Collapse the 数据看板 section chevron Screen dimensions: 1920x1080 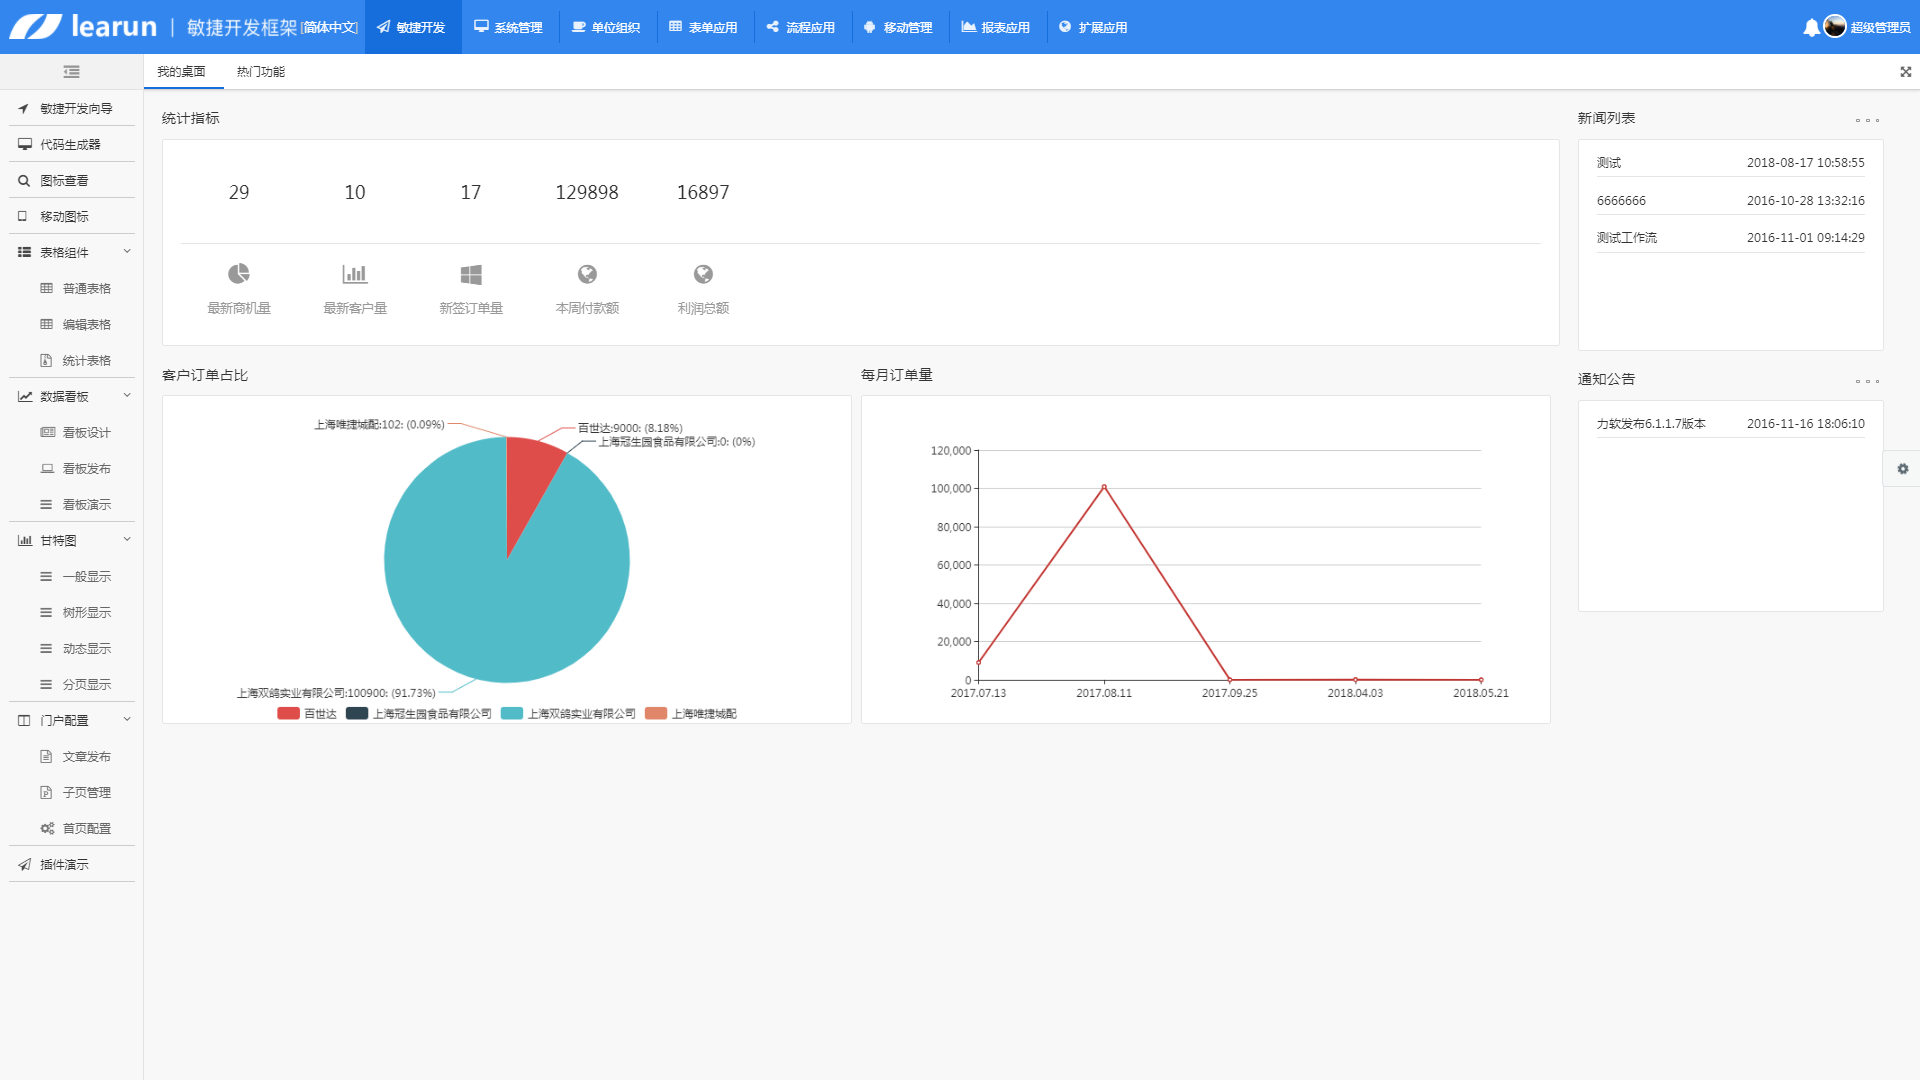pyautogui.click(x=127, y=395)
